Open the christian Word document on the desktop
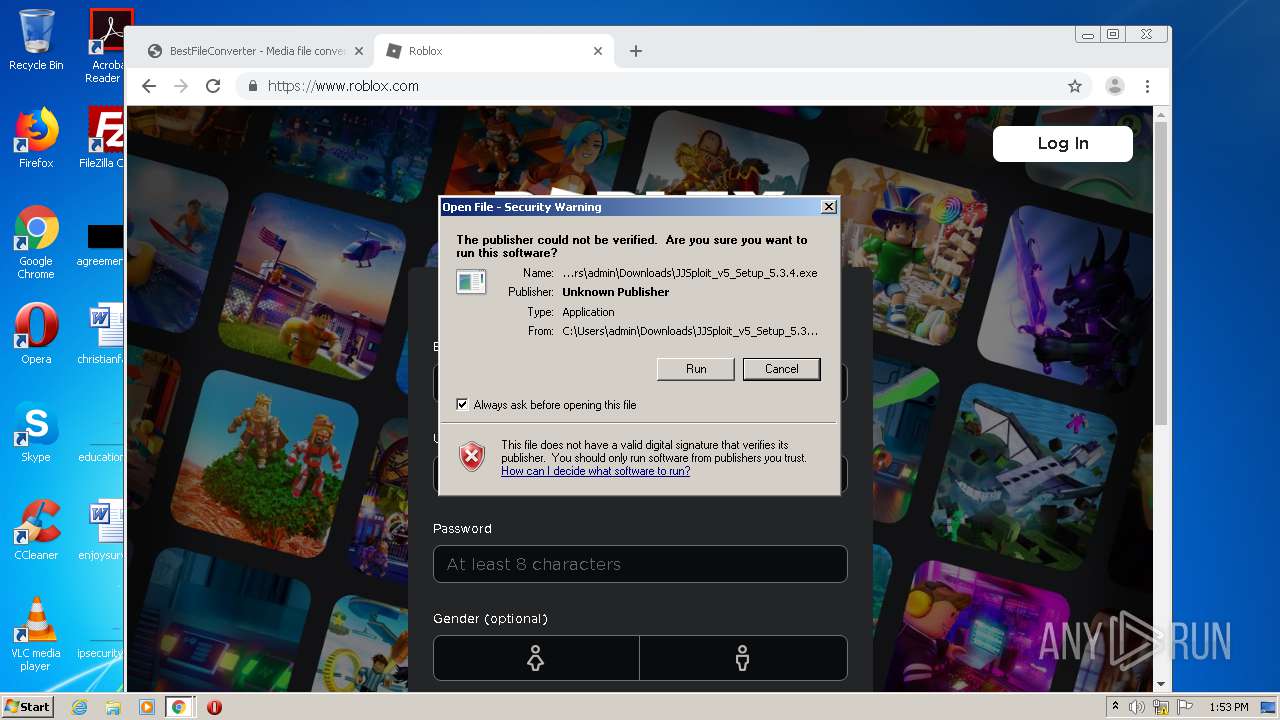The image size is (1280, 720). pyautogui.click(x=100, y=334)
